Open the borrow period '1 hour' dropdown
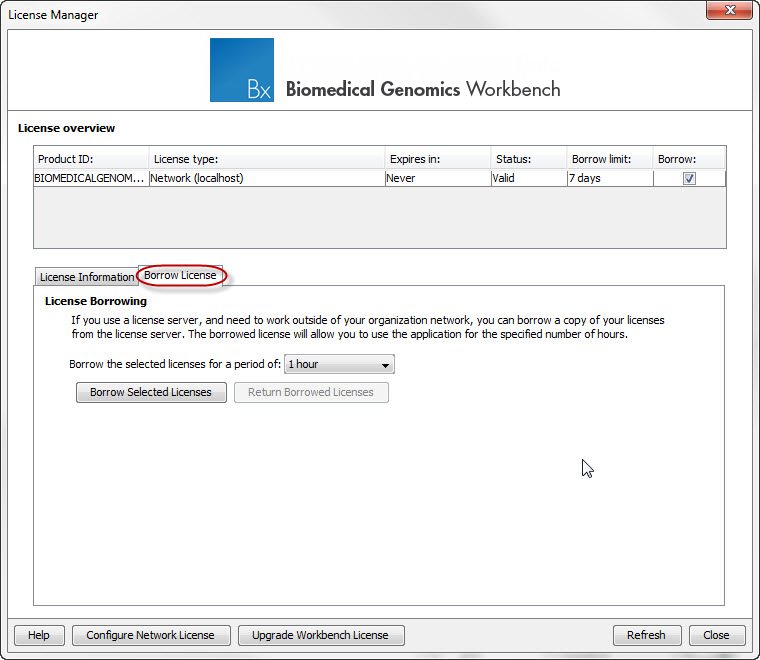 click(339, 365)
